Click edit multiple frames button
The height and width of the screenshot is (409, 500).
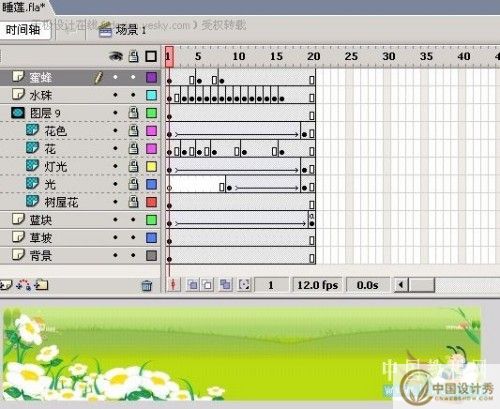click(x=226, y=285)
